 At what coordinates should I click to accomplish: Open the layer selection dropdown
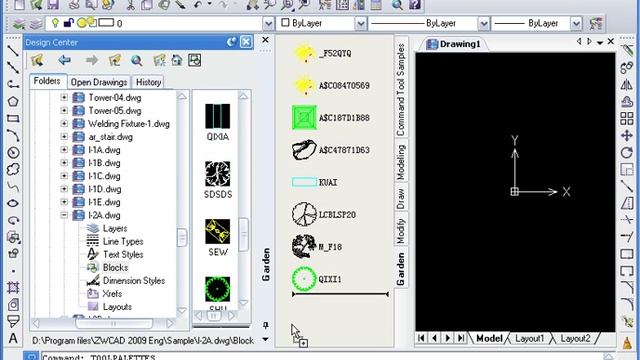point(268,24)
